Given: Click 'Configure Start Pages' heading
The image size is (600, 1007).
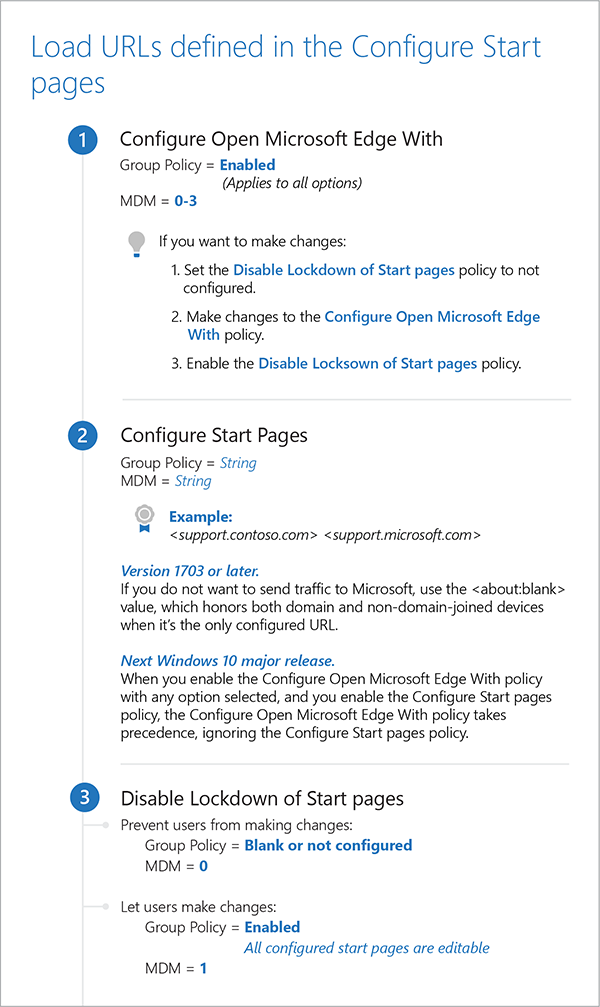Looking at the screenshot, I should [214, 435].
